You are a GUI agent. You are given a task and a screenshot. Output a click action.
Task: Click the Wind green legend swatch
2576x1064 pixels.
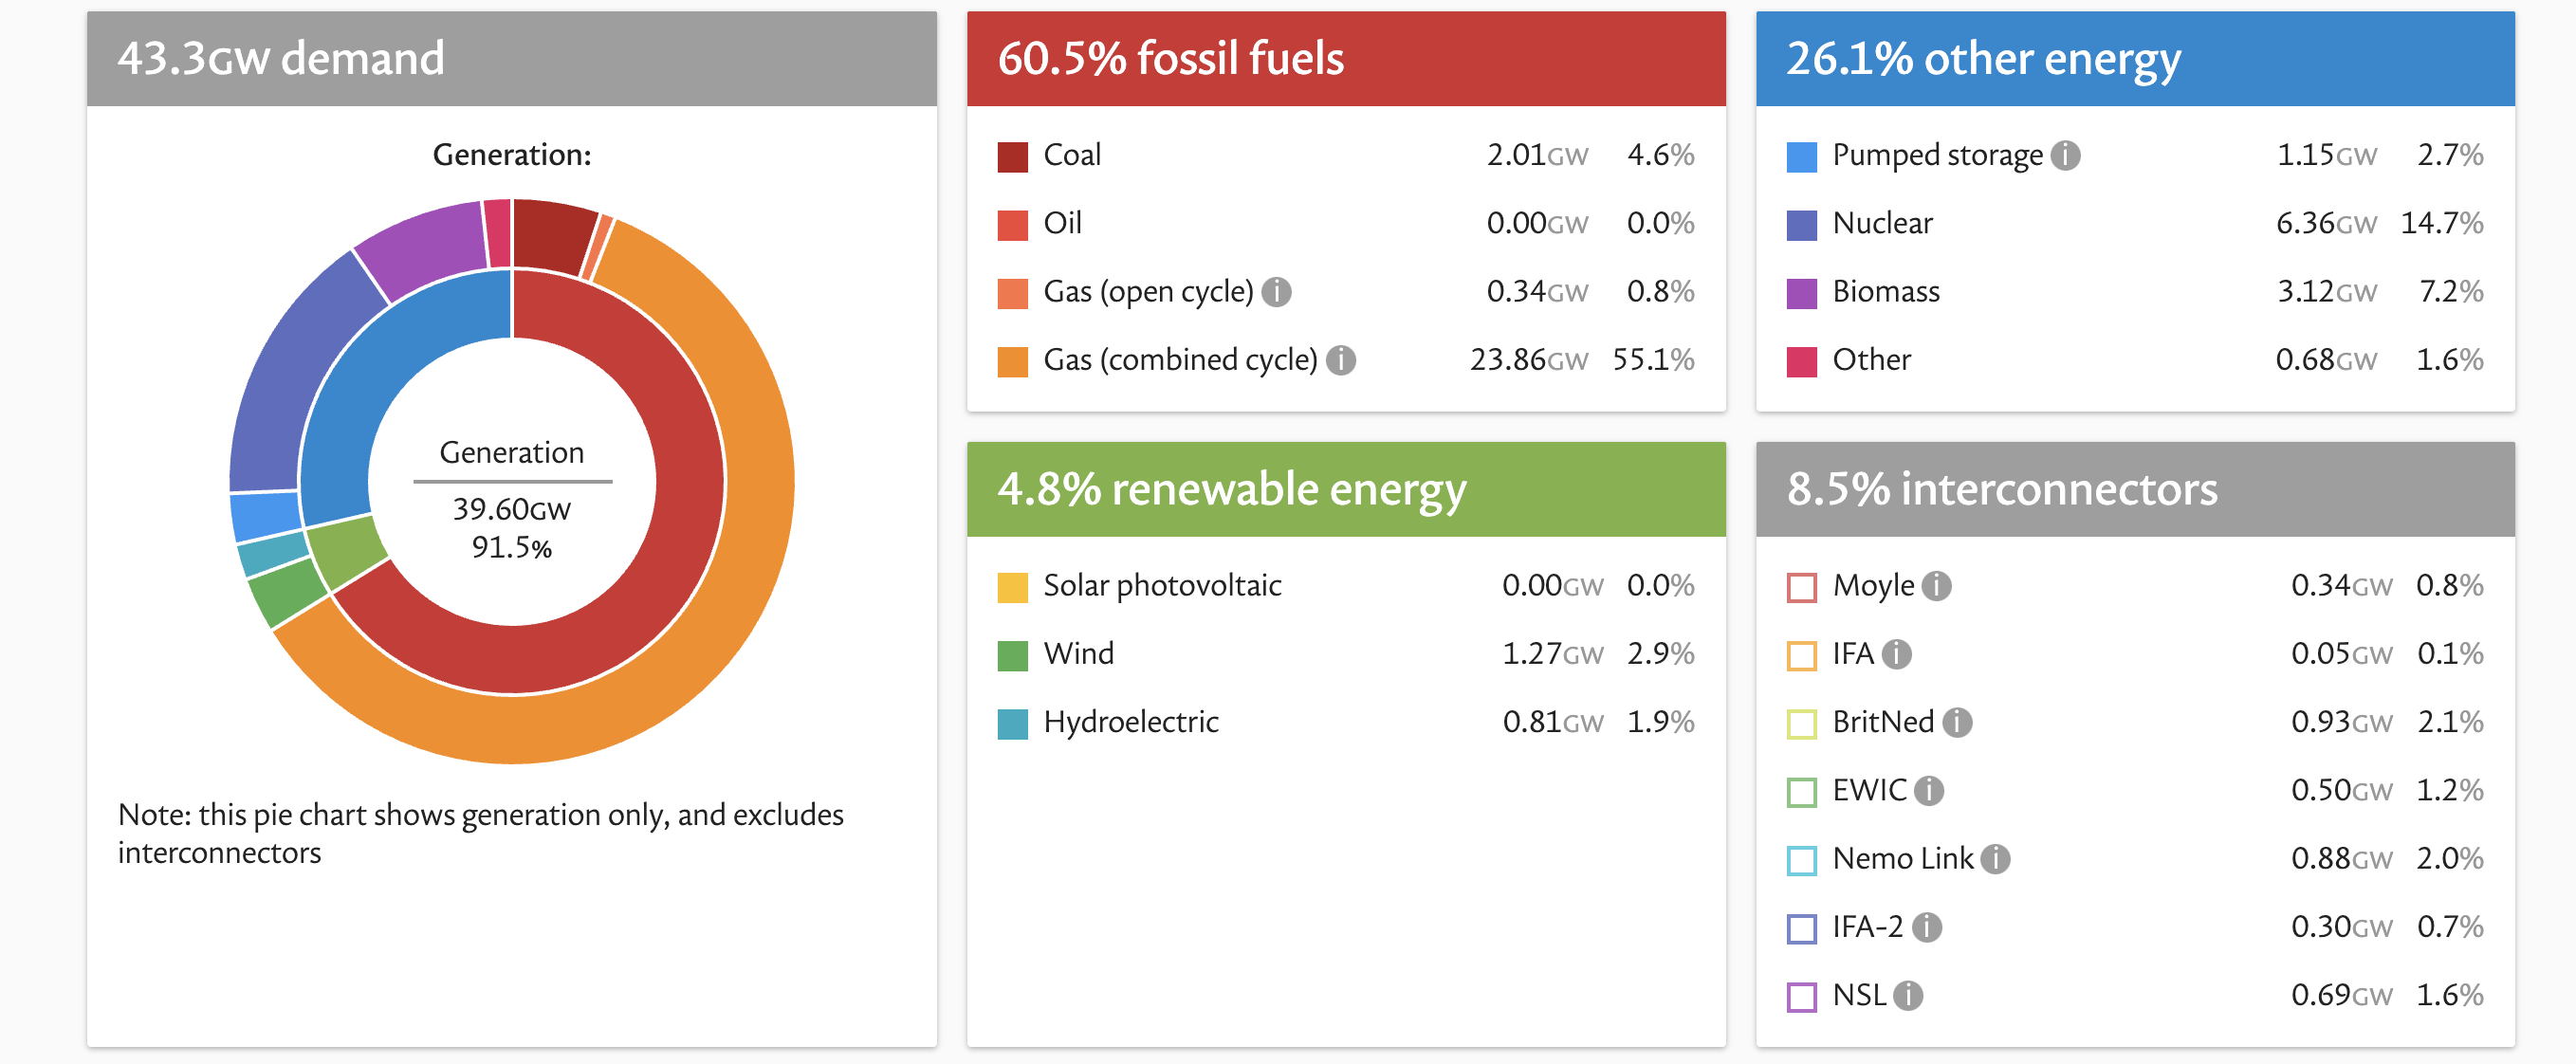1012,656
